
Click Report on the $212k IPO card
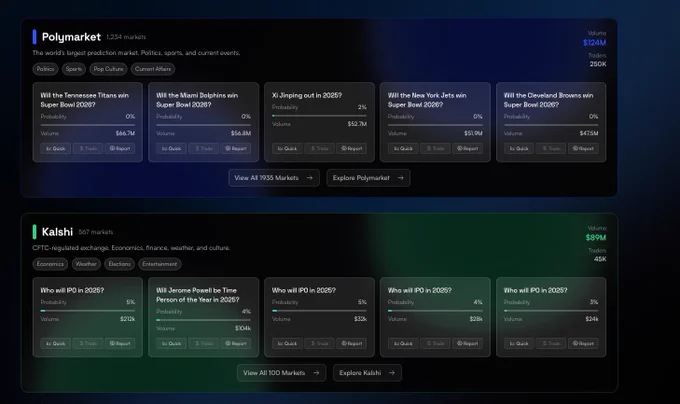tap(120, 343)
